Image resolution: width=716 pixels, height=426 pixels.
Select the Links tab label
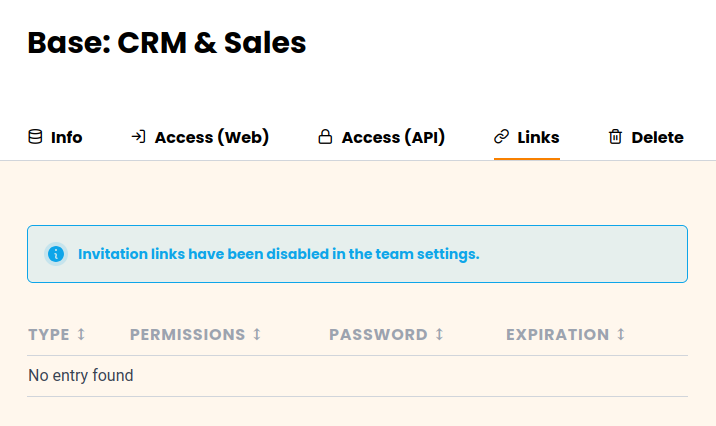coord(538,137)
